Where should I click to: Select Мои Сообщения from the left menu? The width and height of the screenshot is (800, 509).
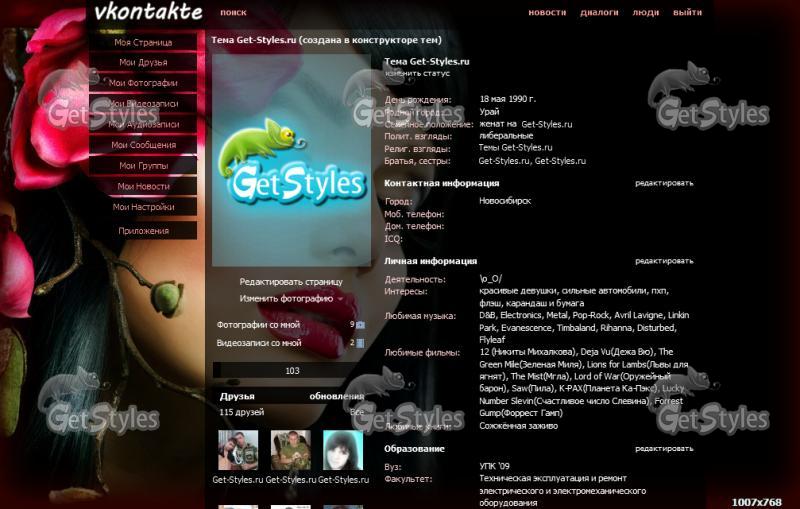[x=143, y=145]
